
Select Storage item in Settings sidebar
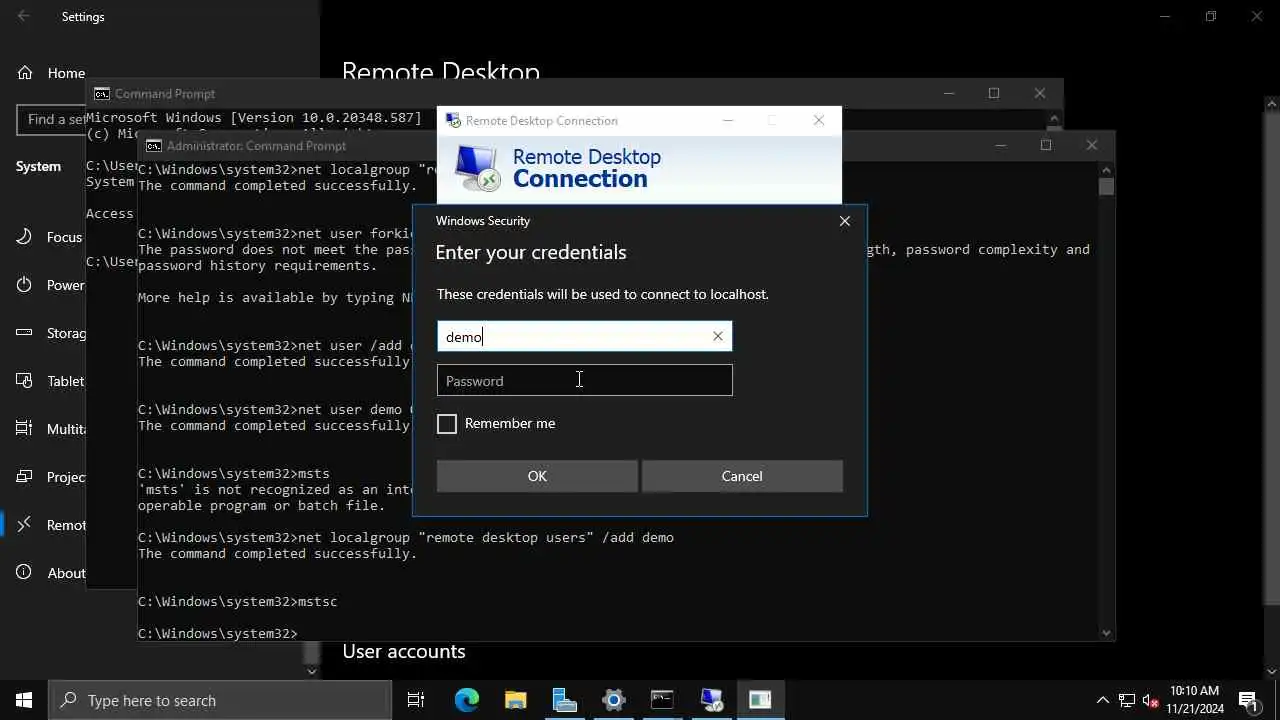click(51, 333)
